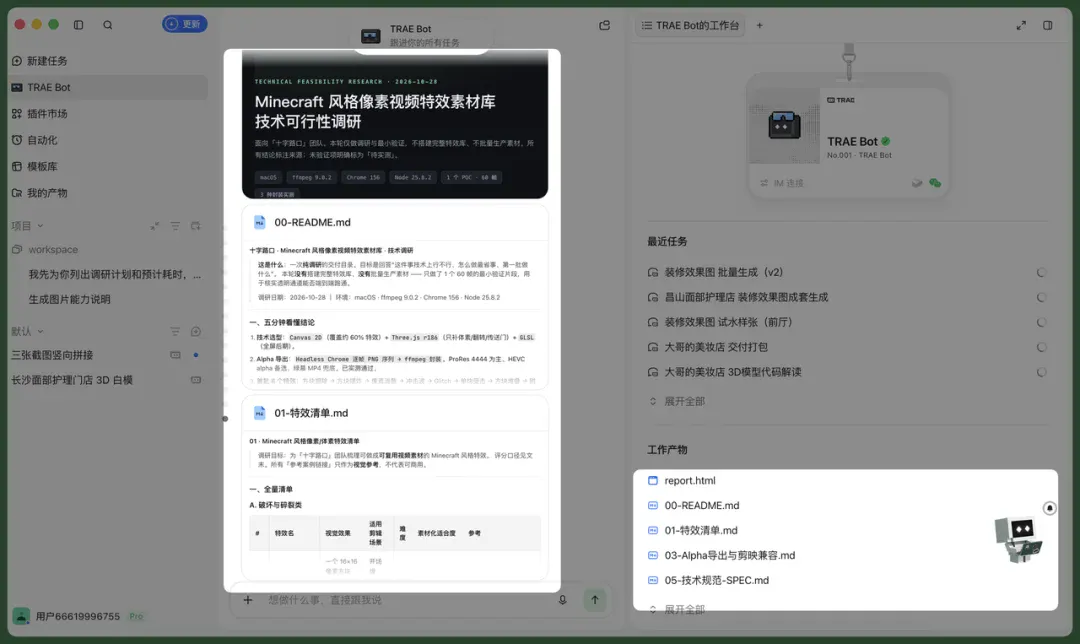Click the blue 更新 update button
The height and width of the screenshot is (644, 1080).
click(185, 24)
